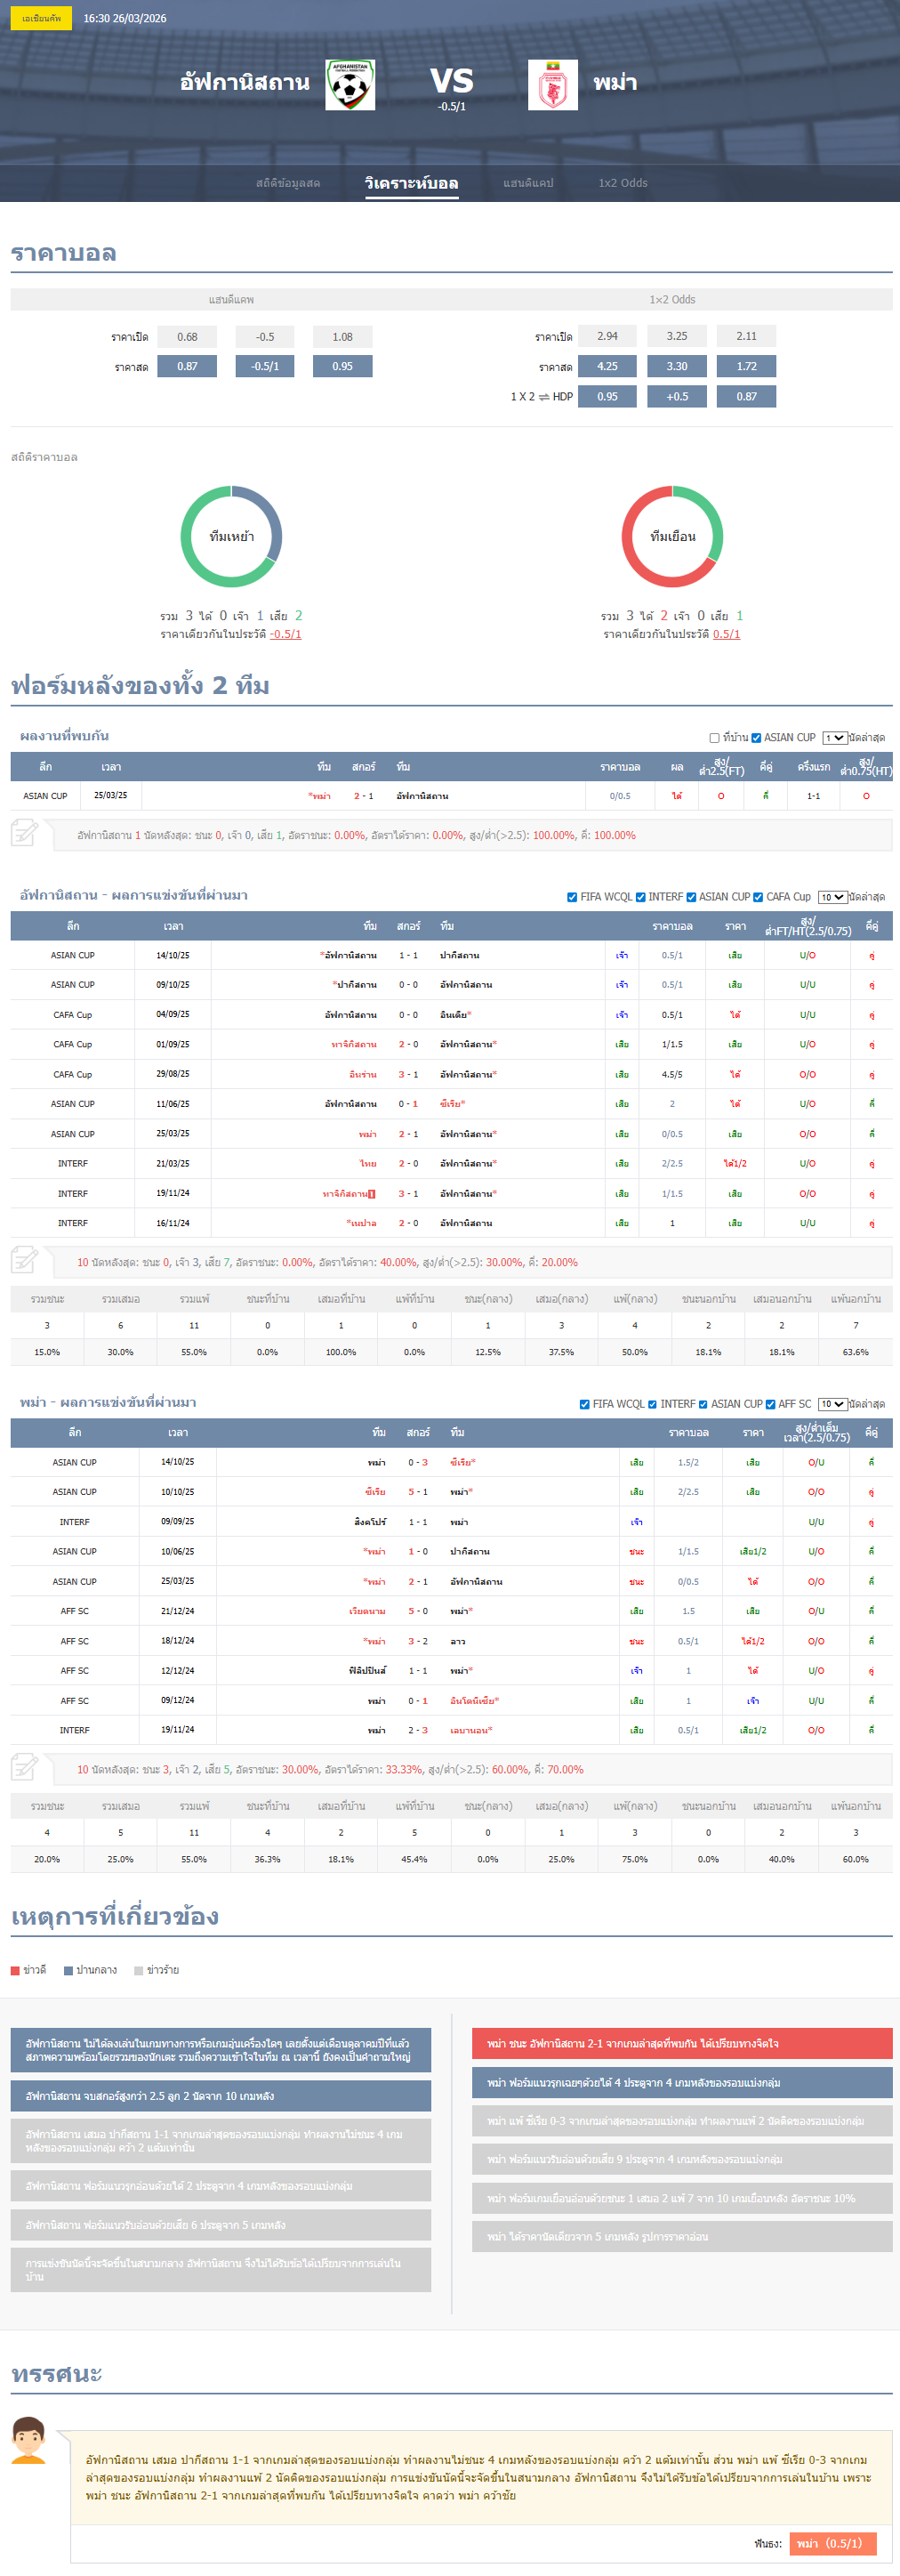Screen dimensions: 900x2576
Task: Open the Afghanistan recent matches count dropdown
Action: (832, 897)
